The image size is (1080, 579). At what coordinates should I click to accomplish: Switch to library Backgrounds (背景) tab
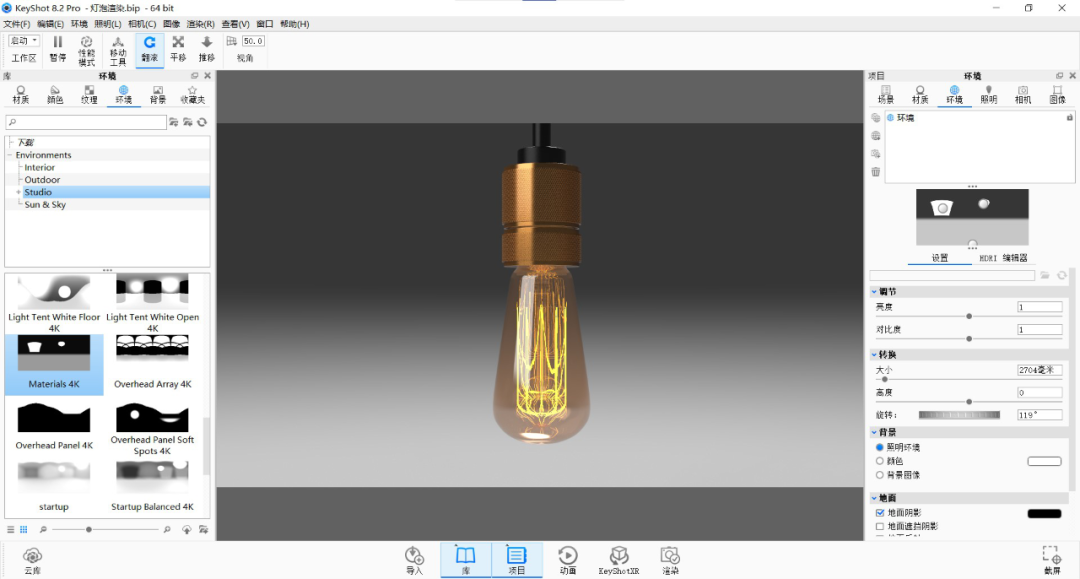[x=158, y=95]
